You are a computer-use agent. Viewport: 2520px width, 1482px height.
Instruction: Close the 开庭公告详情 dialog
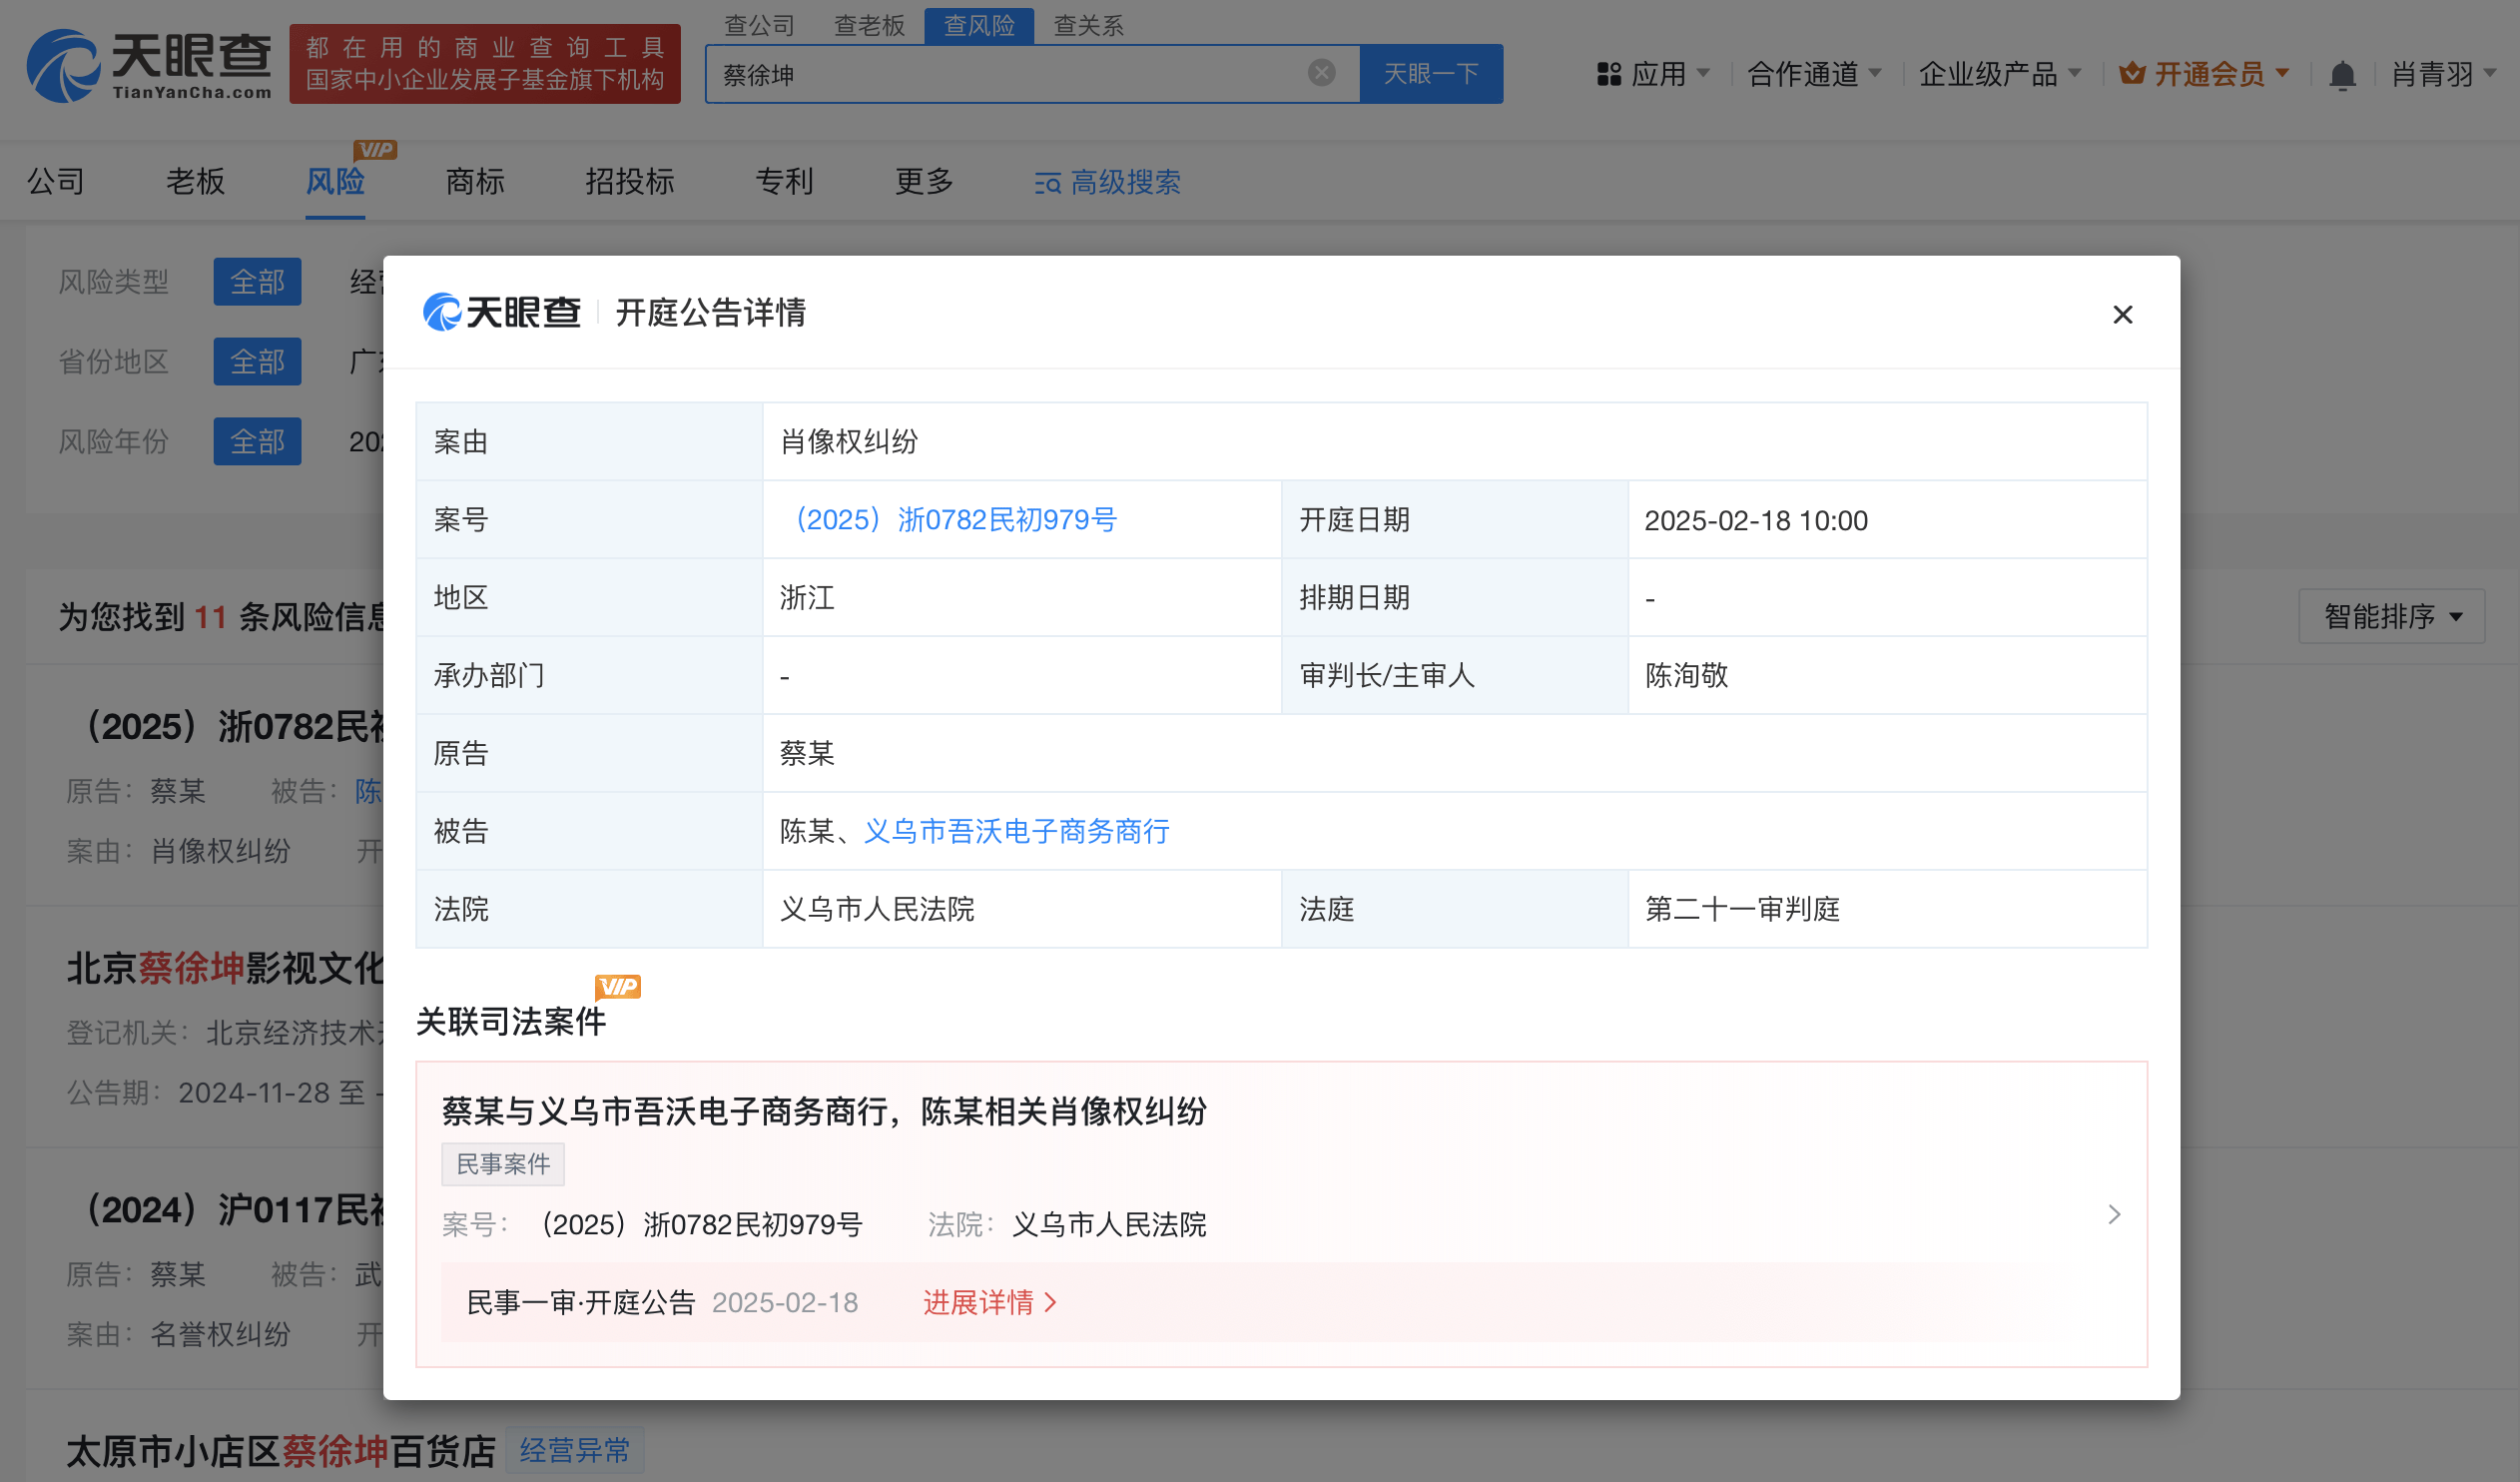click(x=2122, y=314)
